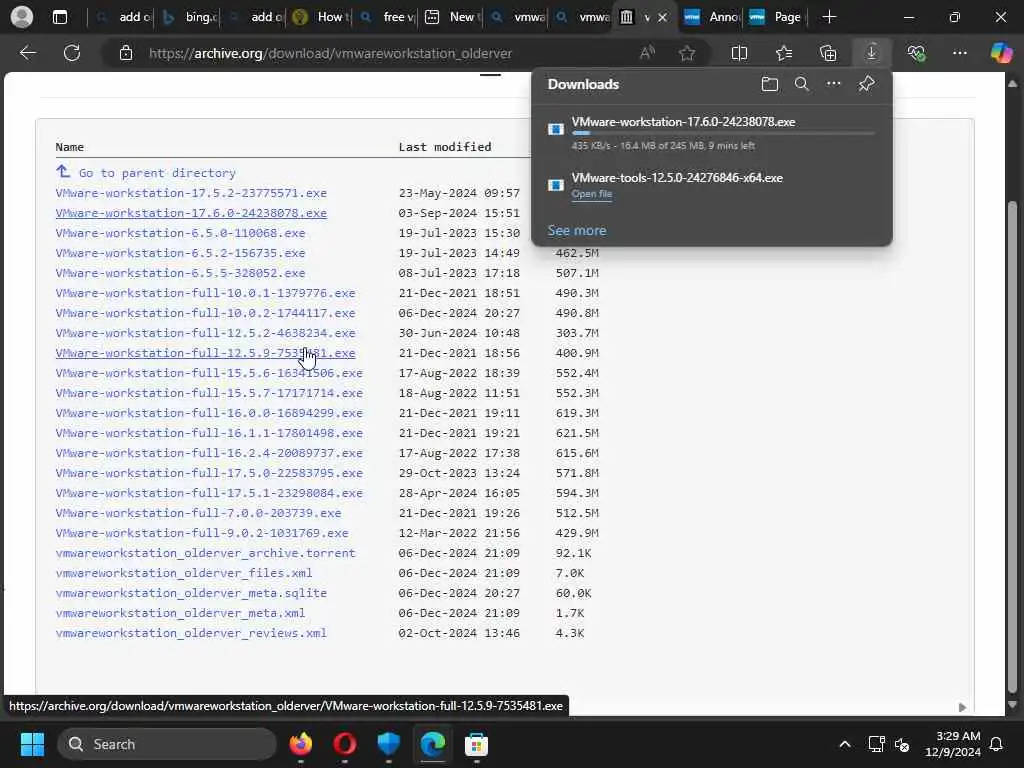Open Microsoft Store from taskbar
Viewport: 1024px width, 768px height.
point(477,744)
